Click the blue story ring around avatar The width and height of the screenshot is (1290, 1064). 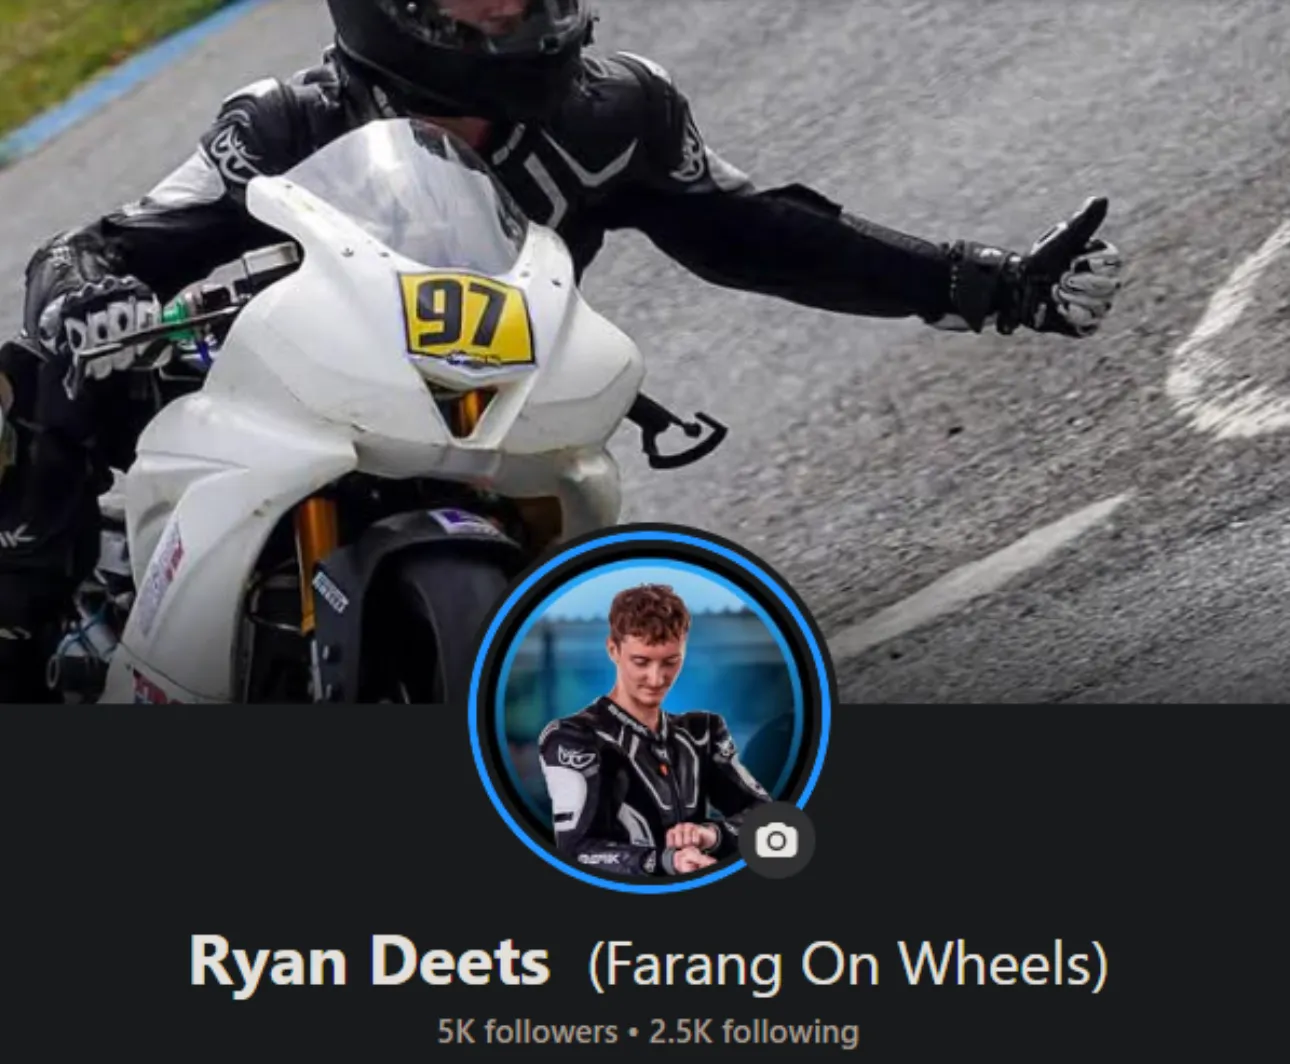650,536
